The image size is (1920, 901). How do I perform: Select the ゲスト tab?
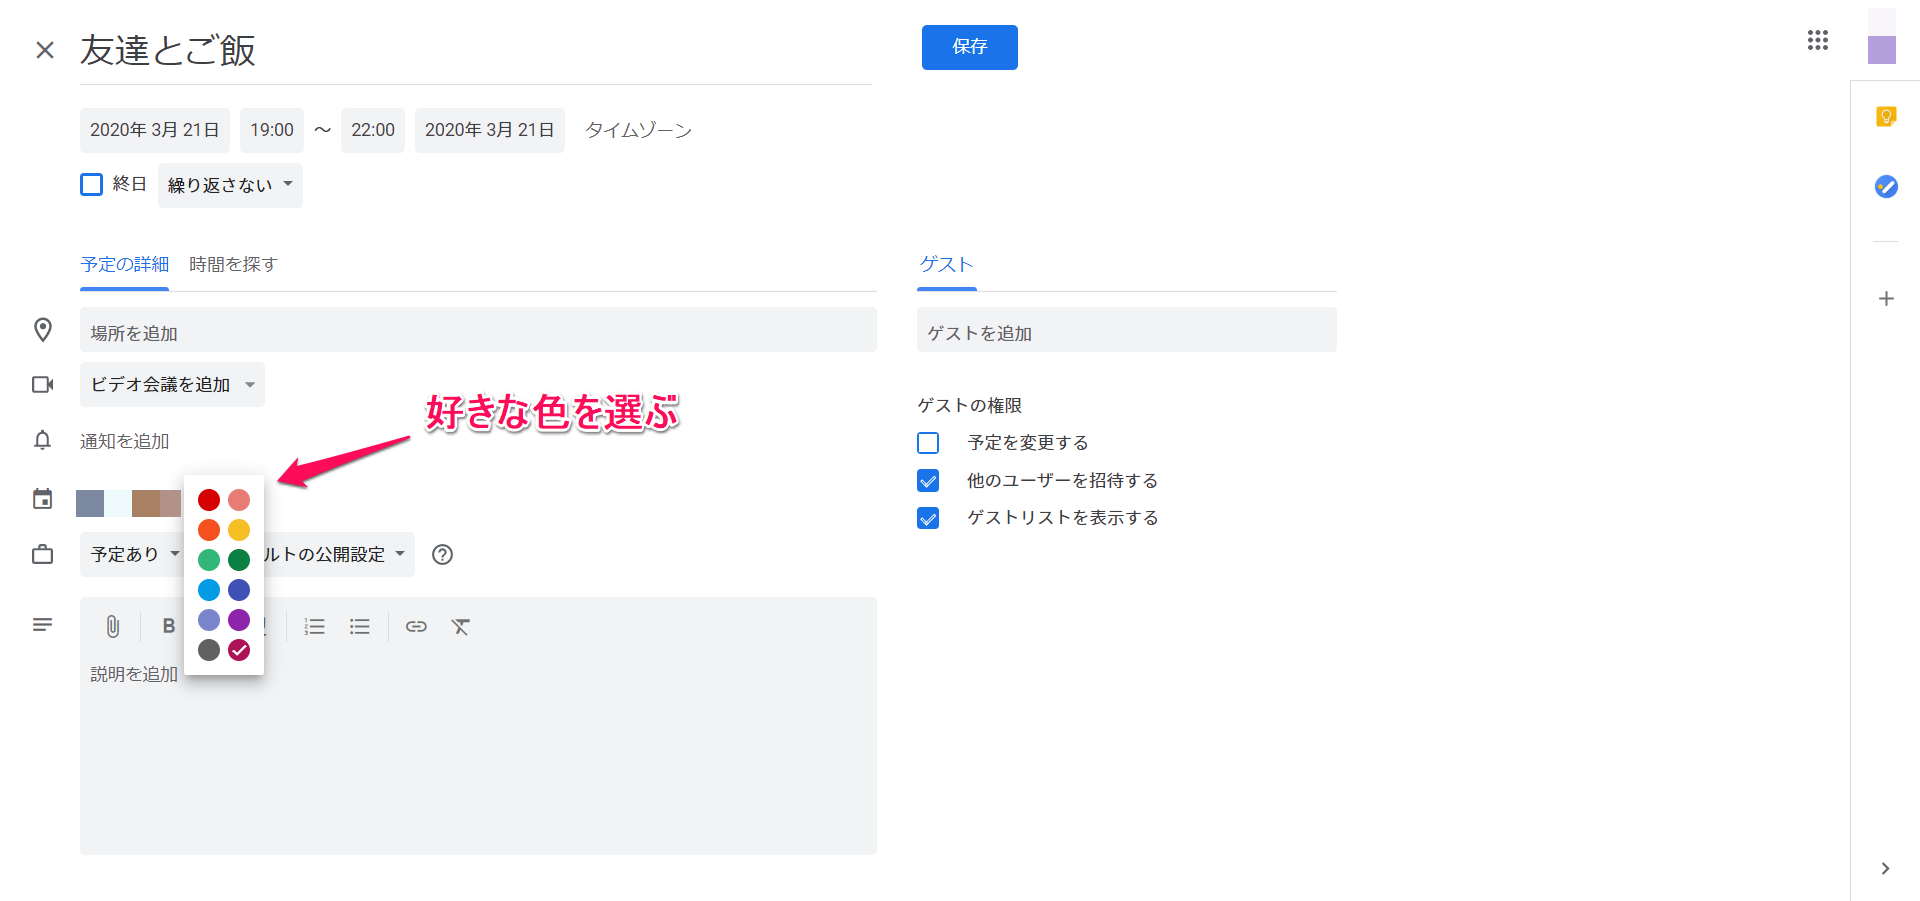pyautogui.click(x=947, y=264)
